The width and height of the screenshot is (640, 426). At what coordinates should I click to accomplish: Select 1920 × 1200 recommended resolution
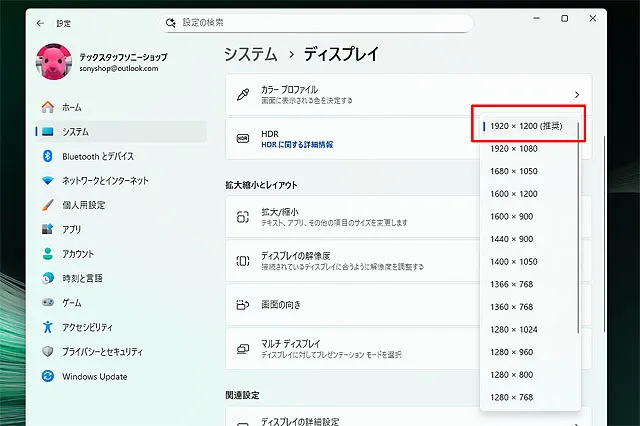[x=527, y=126]
